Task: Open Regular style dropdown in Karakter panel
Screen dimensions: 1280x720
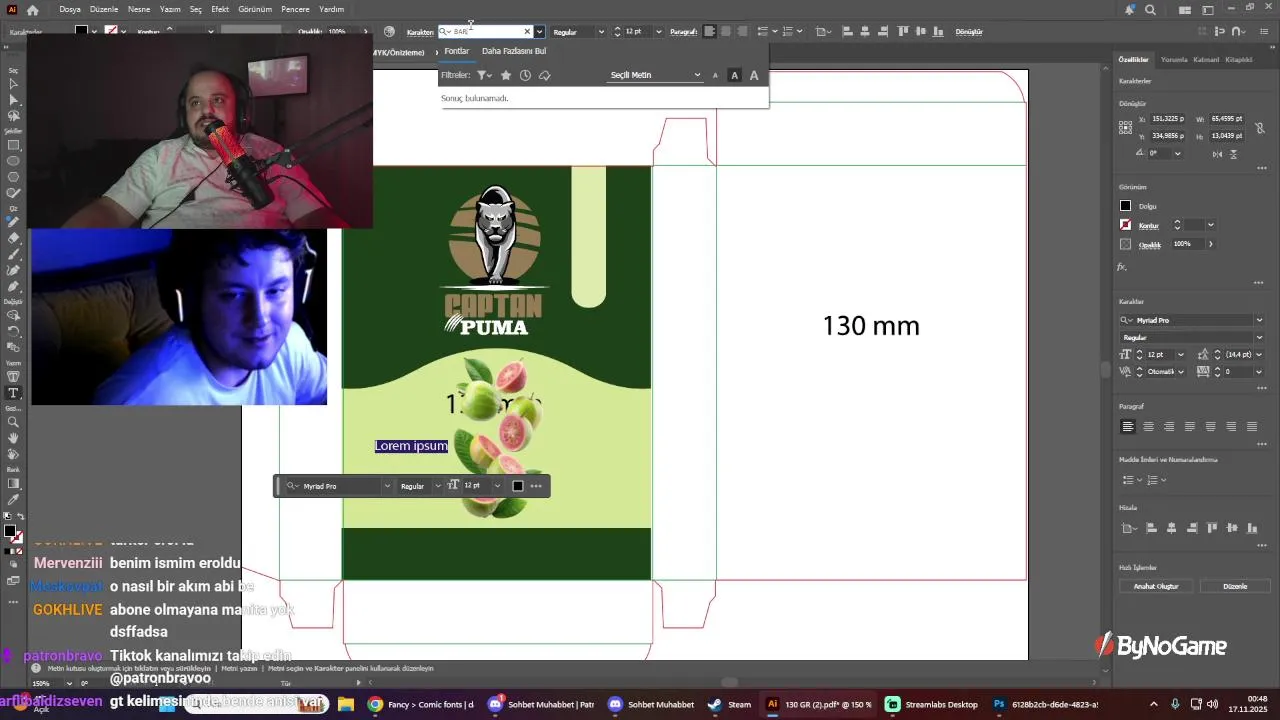Action: [x=1259, y=338]
